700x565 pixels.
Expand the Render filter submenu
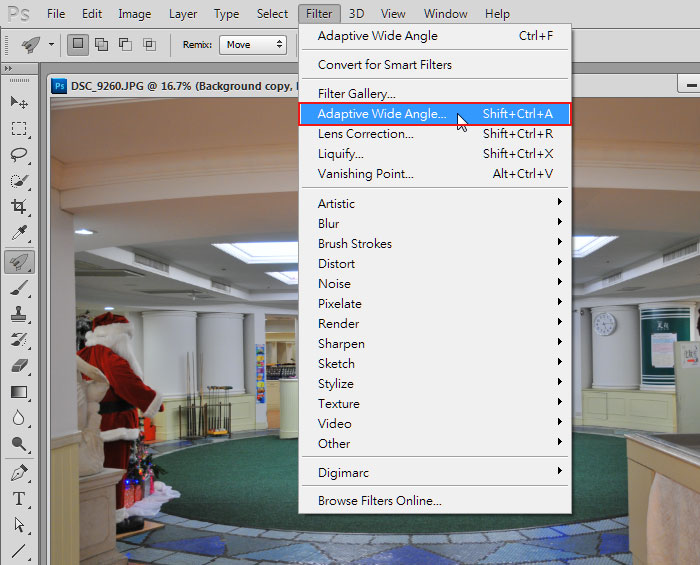coord(434,324)
